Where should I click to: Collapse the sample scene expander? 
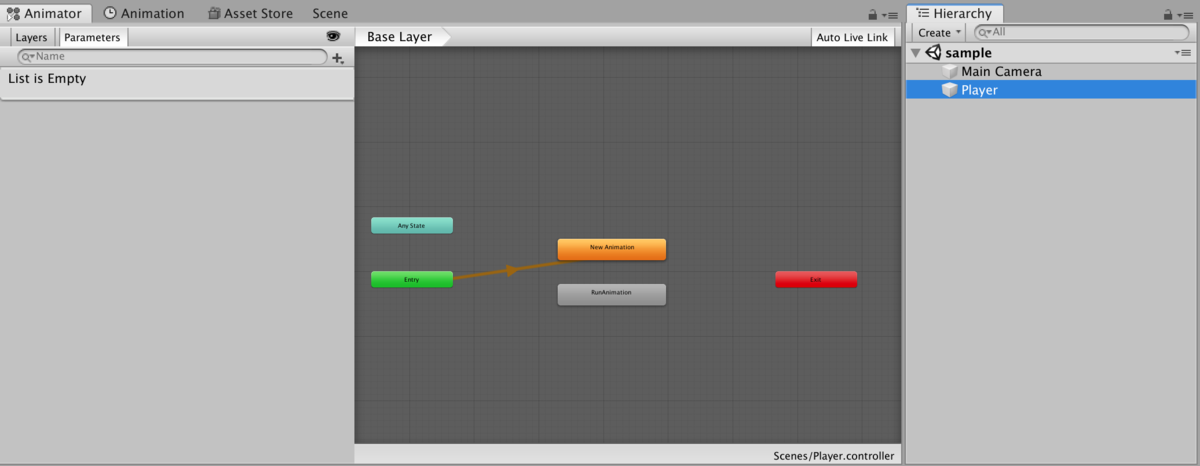(x=916, y=53)
